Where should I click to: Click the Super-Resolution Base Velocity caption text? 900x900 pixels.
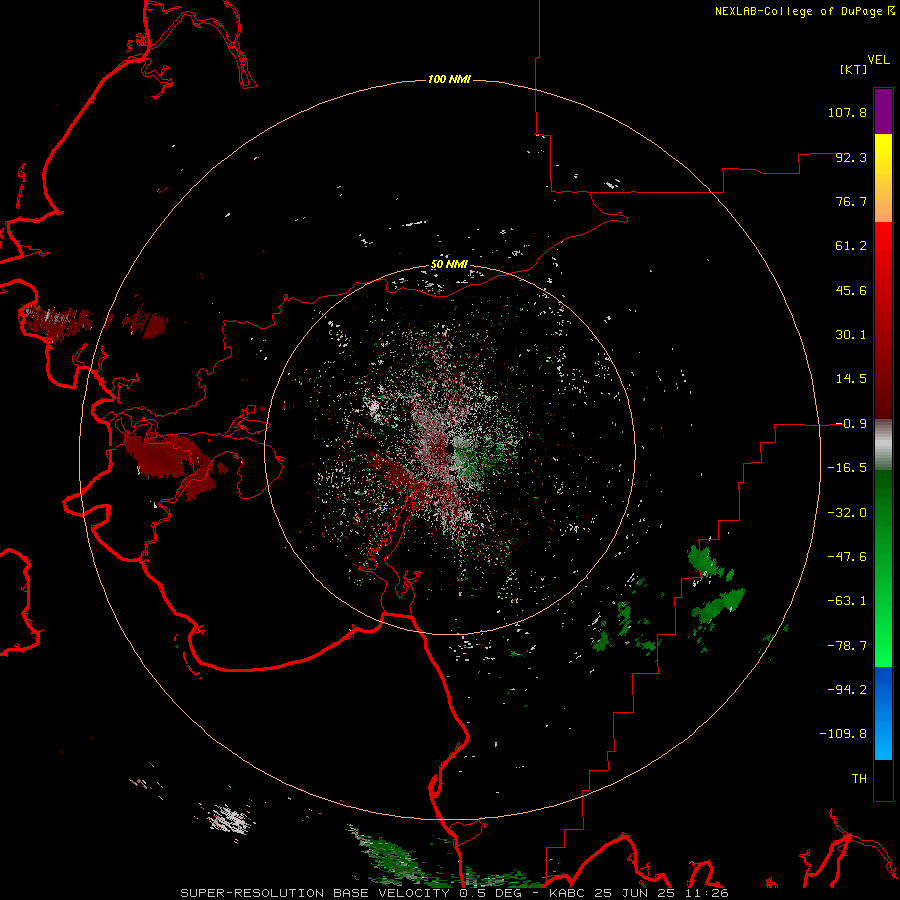point(315,893)
